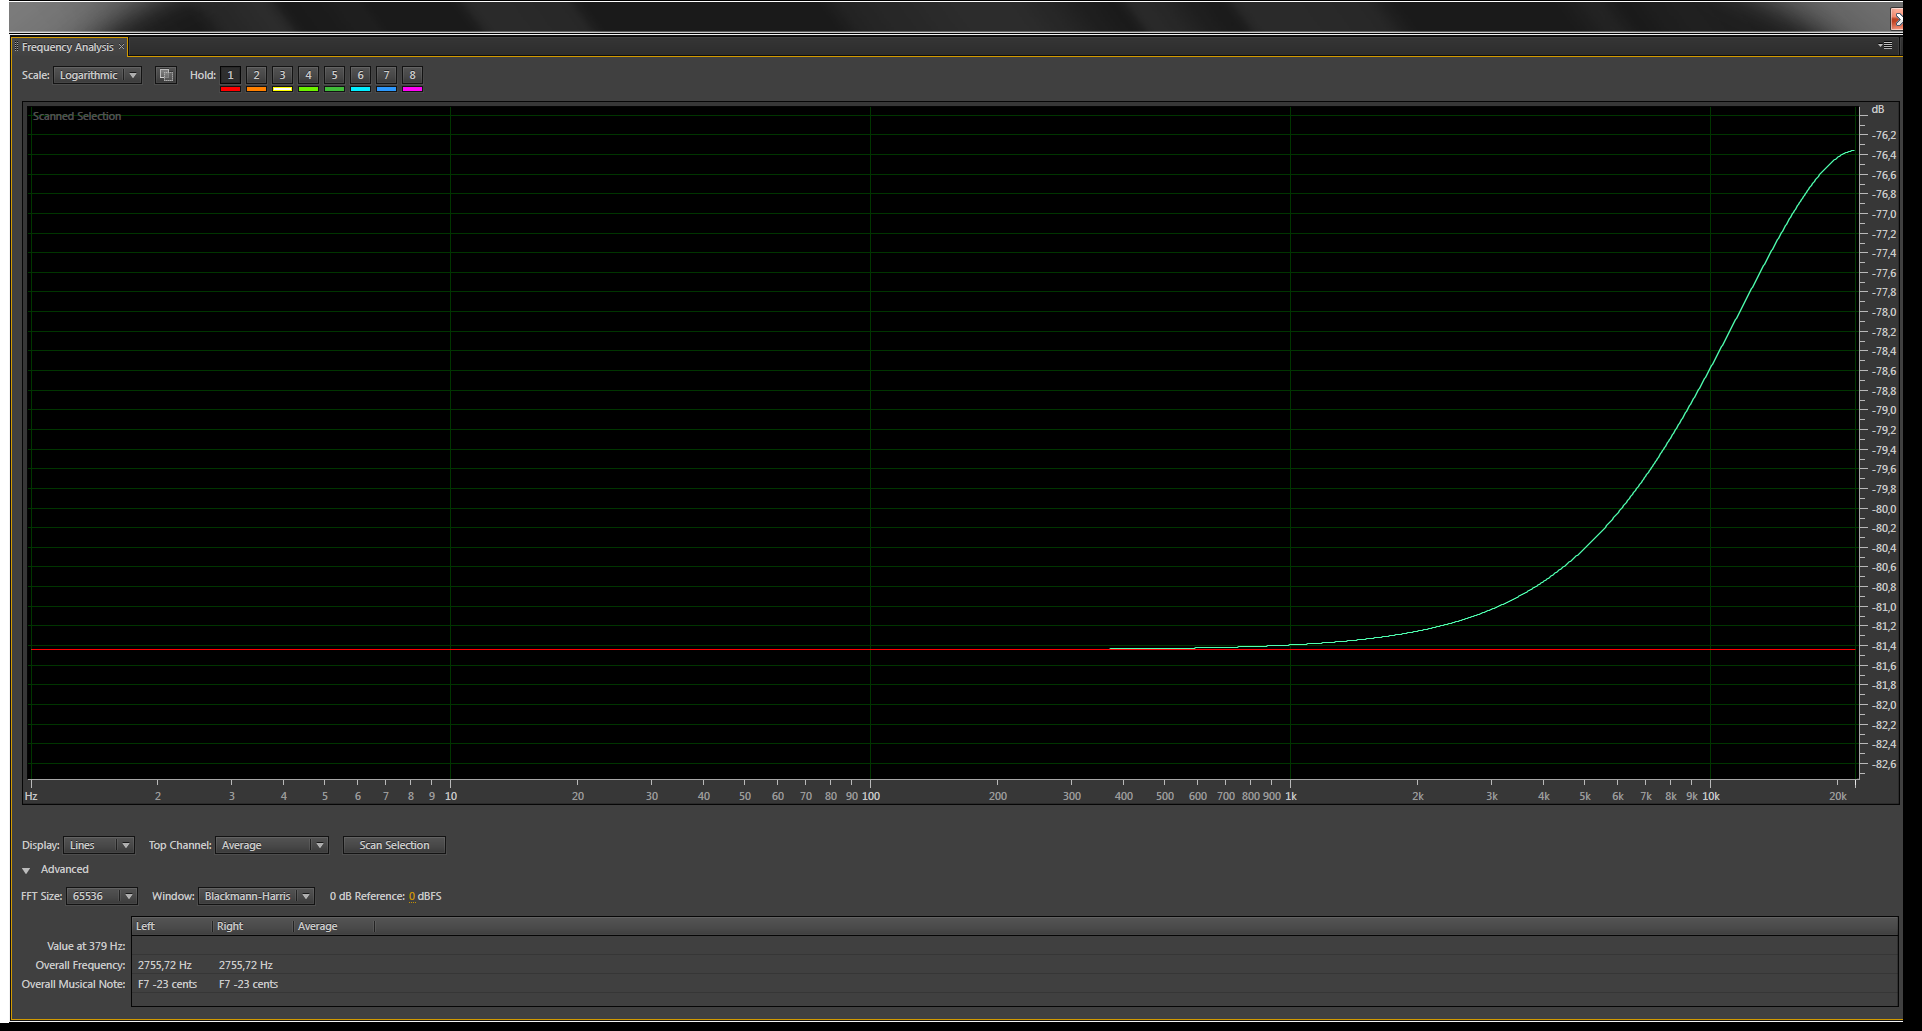Viewport: 1922px width, 1031px height.
Task: Click the -76,4 value on the dB axis
Action: [x=1884, y=155]
